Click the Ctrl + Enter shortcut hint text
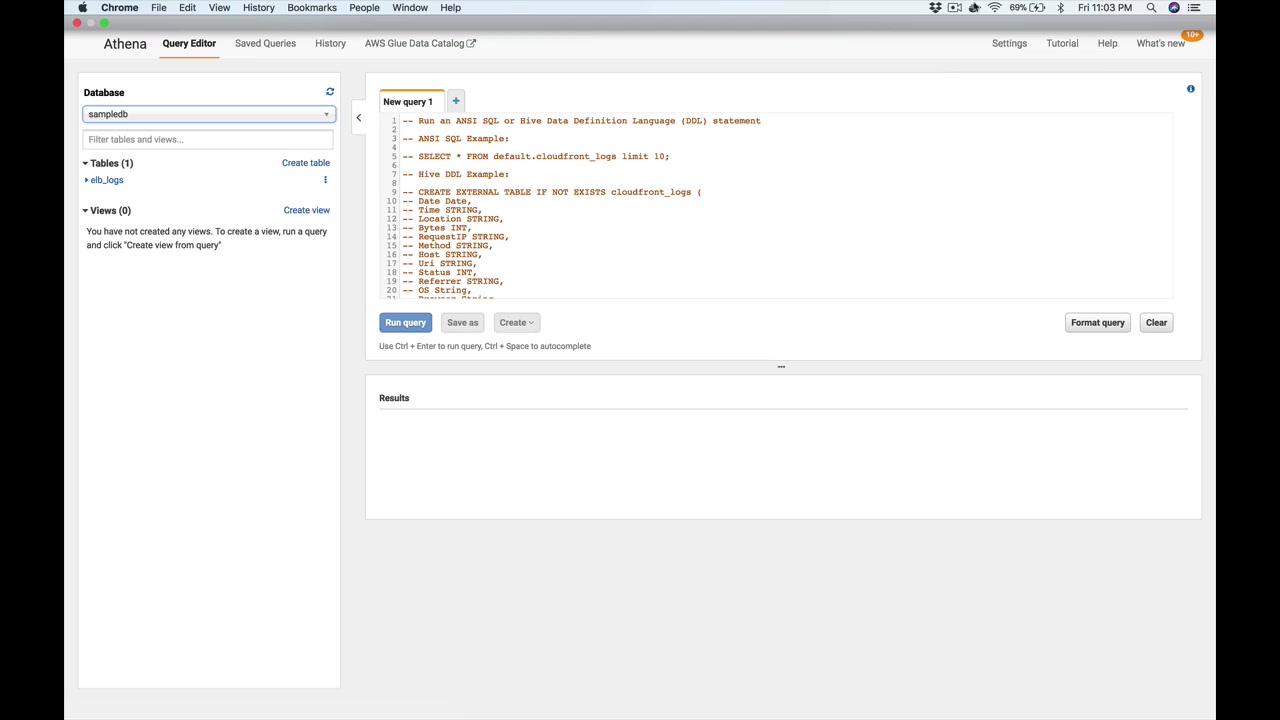The height and width of the screenshot is (720, 1280). click(x=485, y=346)
